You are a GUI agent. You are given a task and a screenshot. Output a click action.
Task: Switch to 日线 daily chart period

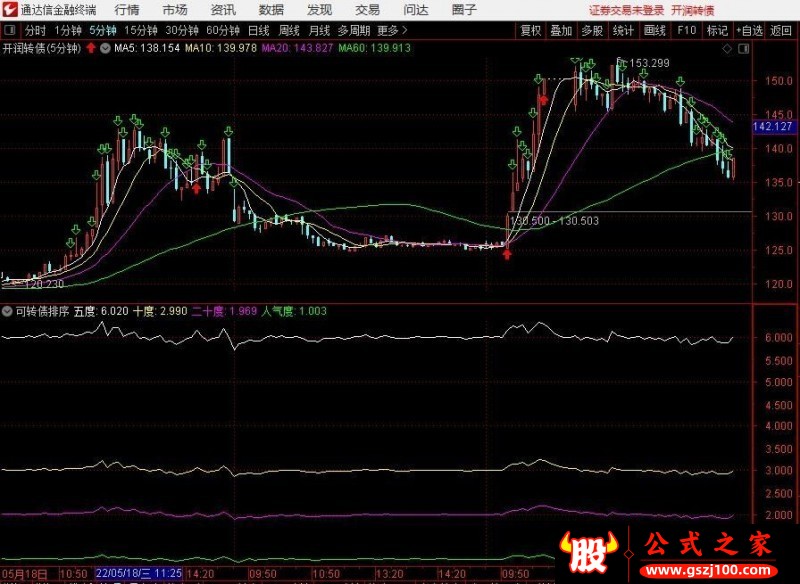[258, 30]
